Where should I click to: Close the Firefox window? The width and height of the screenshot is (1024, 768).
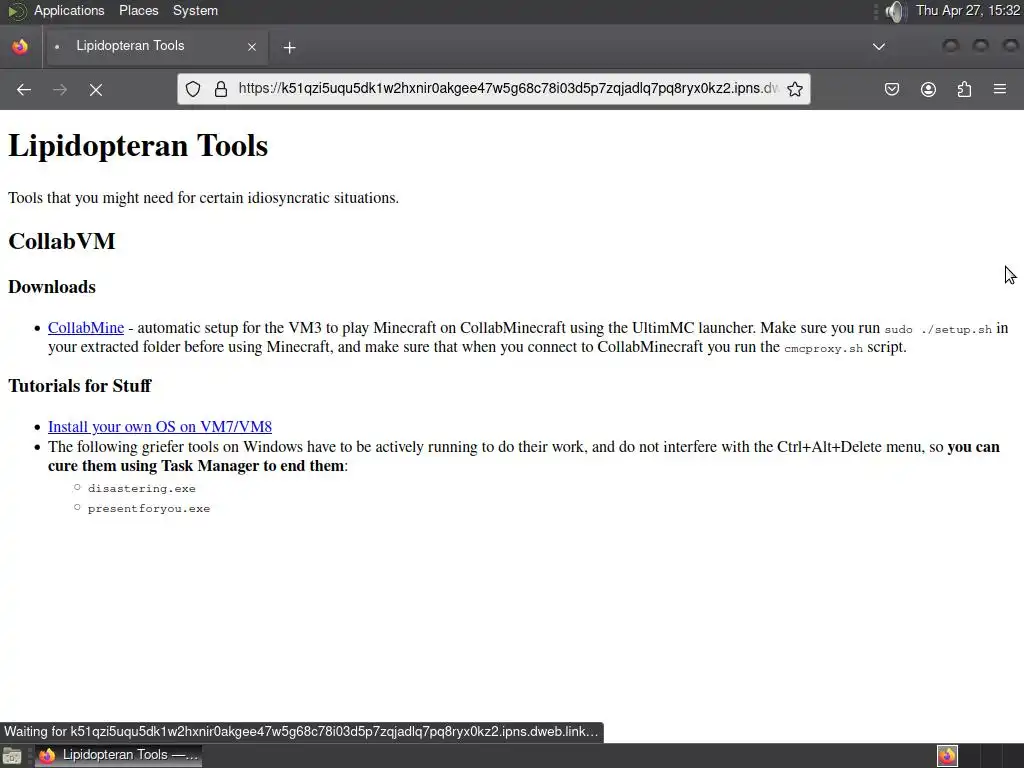tap(1010, 46)
